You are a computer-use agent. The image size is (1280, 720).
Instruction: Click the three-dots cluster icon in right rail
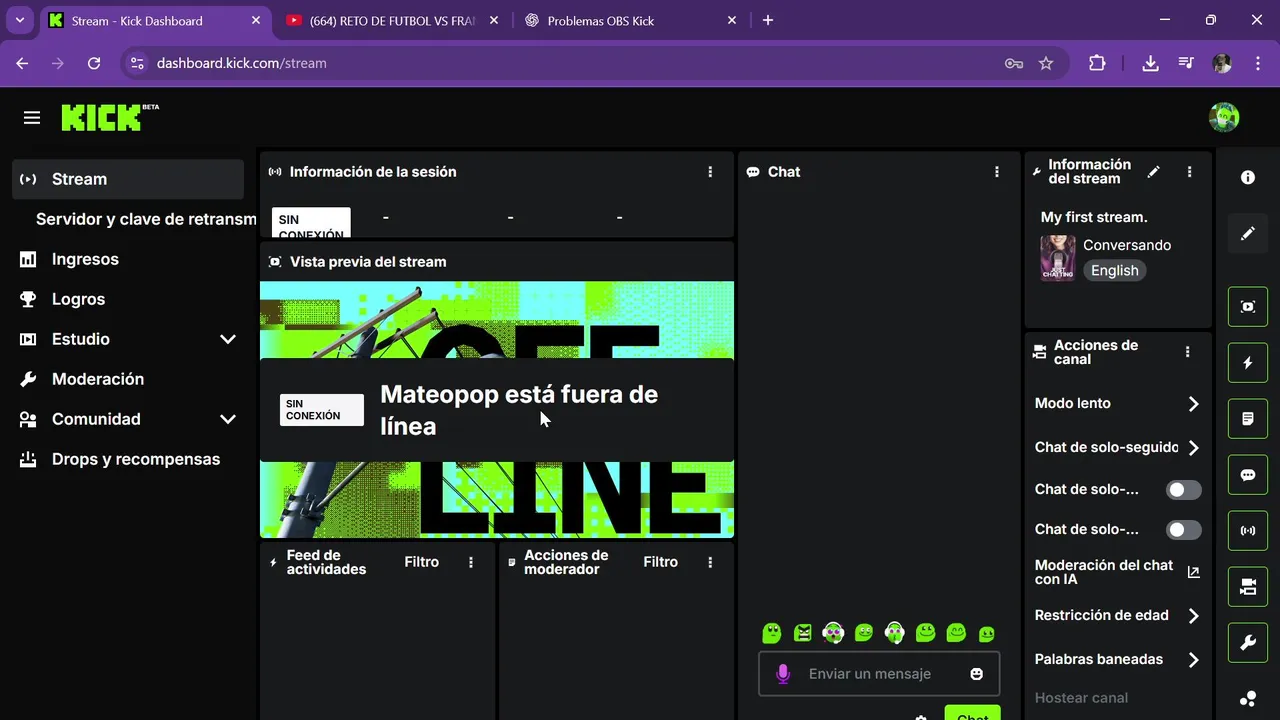(1248, 699)
